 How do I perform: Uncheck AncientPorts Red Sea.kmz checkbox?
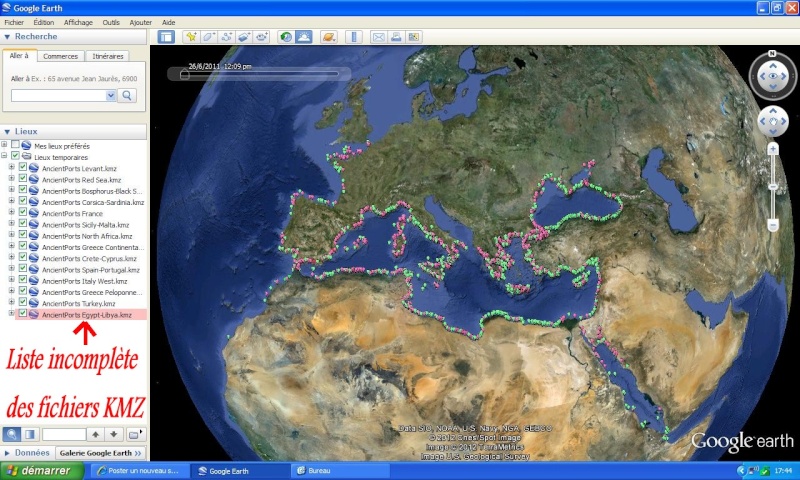[22, 179]
